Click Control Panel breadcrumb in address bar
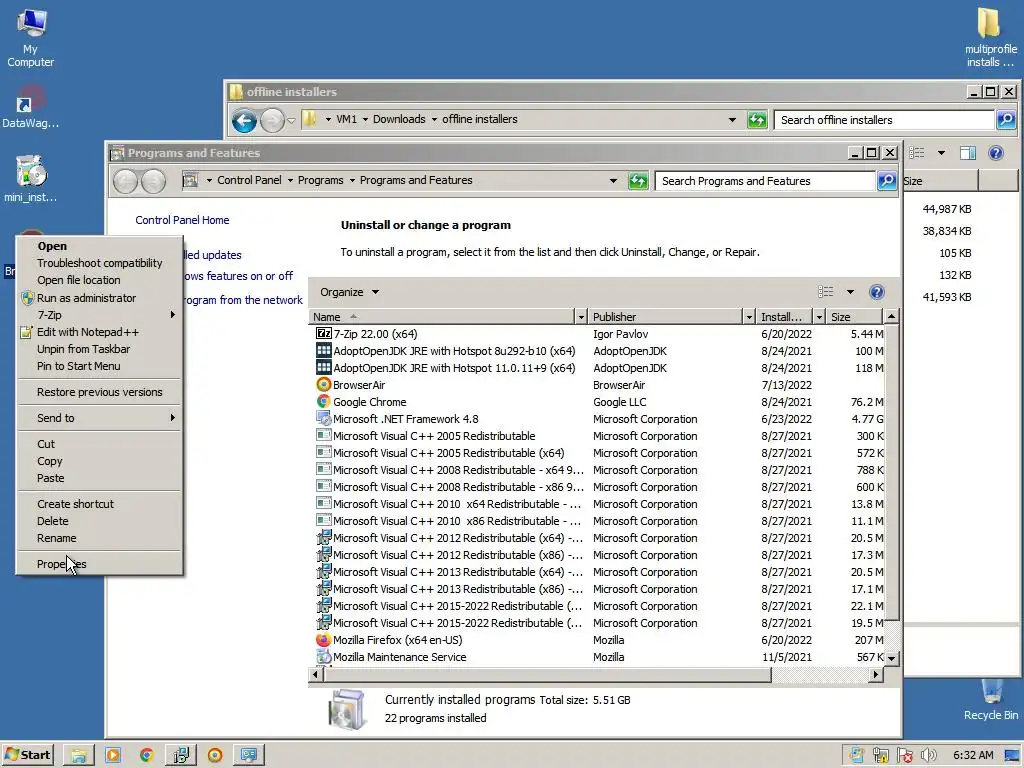 coord(249,180)
